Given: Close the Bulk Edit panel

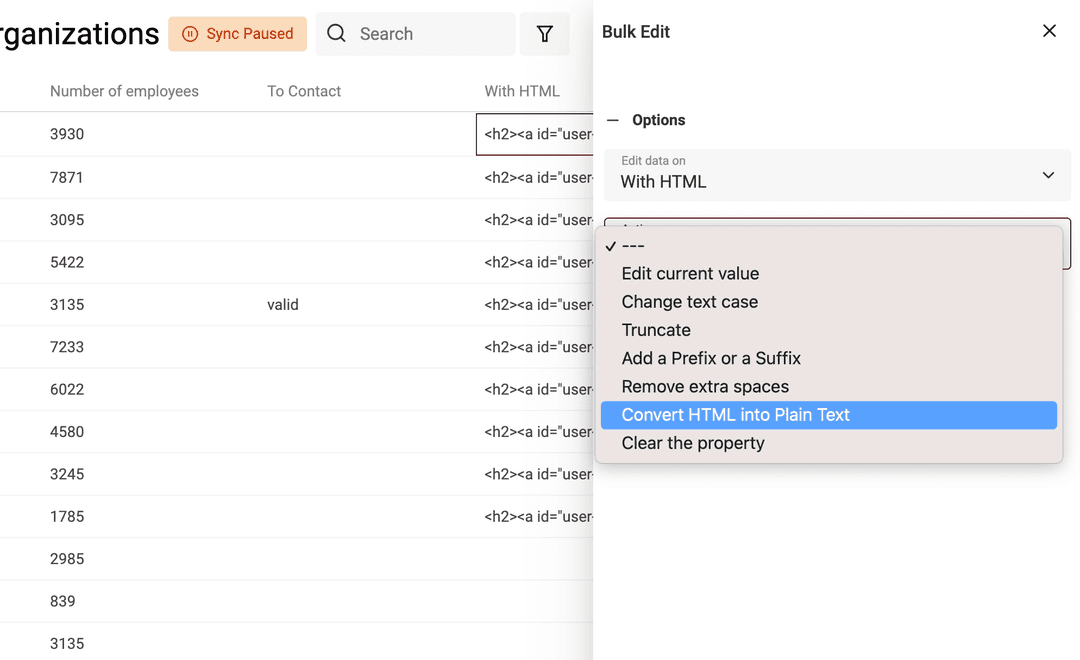Looking at the screenshot, I should click(x=1049, y=31).
